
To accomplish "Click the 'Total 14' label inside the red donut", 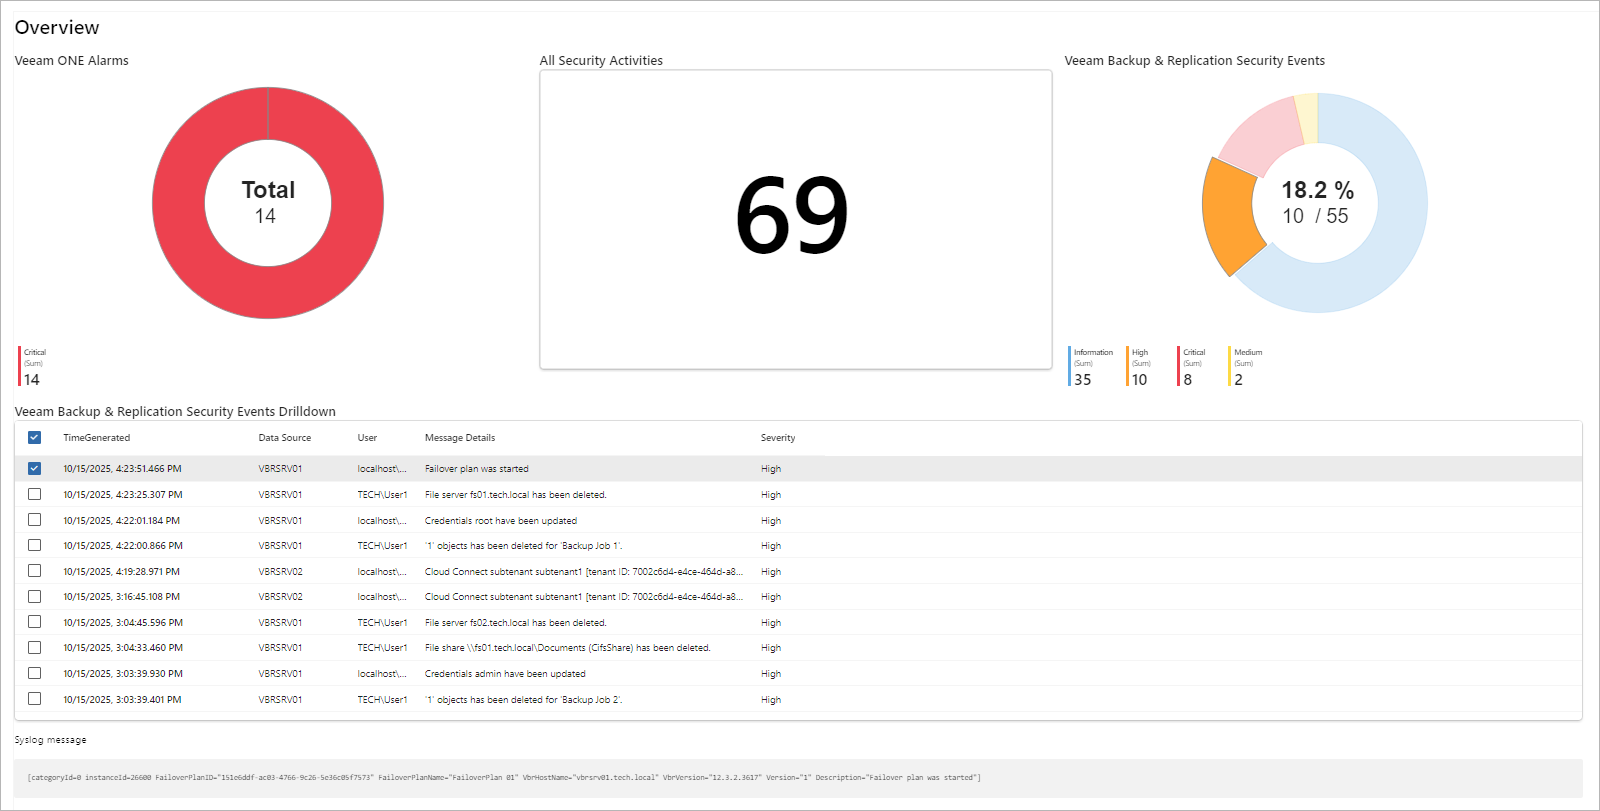I will point(268,202).
